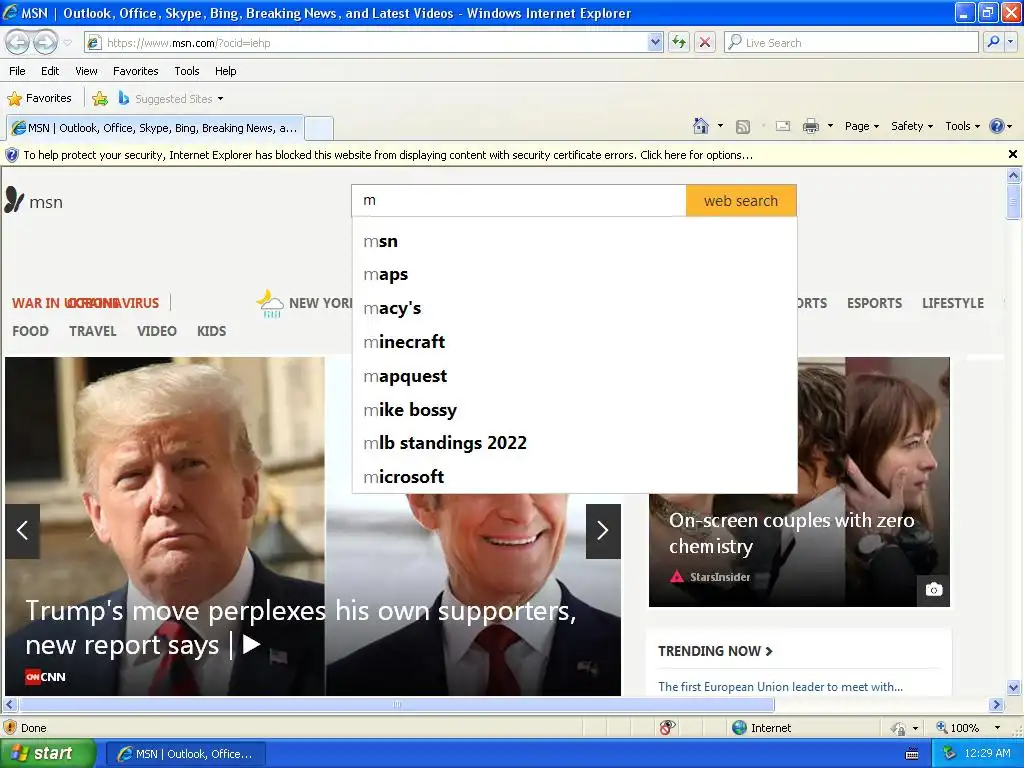Image resolution: width=1024 pixels, height=768 pixels.
Task: Click the horizontal scrollbar thumb
Action: click(396, 705)
